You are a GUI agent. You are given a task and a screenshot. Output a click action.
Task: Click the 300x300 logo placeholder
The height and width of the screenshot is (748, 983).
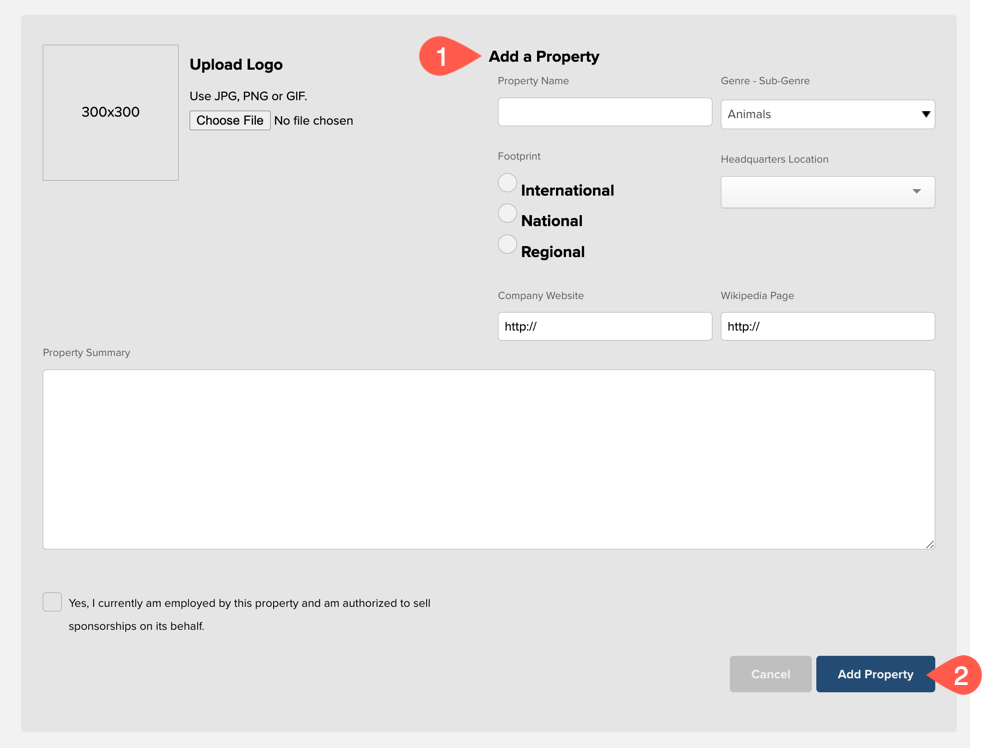click(110, 112)
